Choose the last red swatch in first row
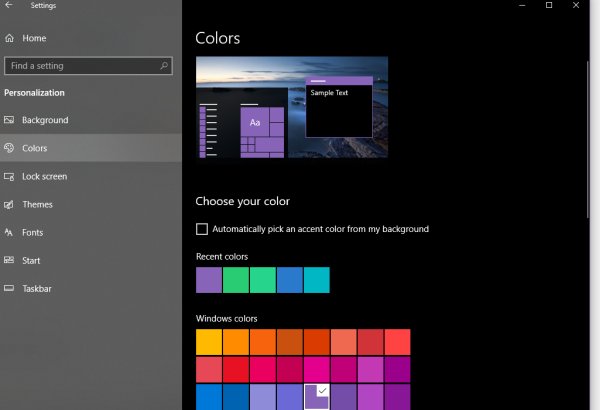 pos(398,342)
